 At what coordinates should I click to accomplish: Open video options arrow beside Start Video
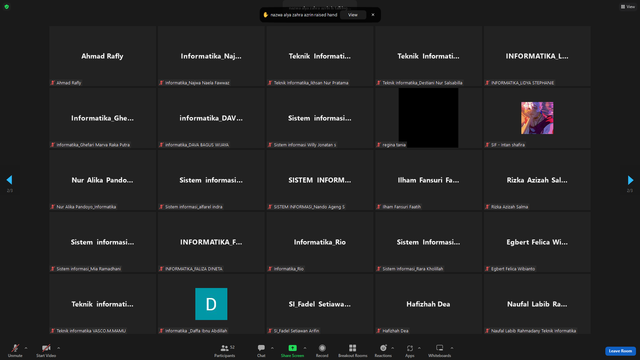coord(59,348)
